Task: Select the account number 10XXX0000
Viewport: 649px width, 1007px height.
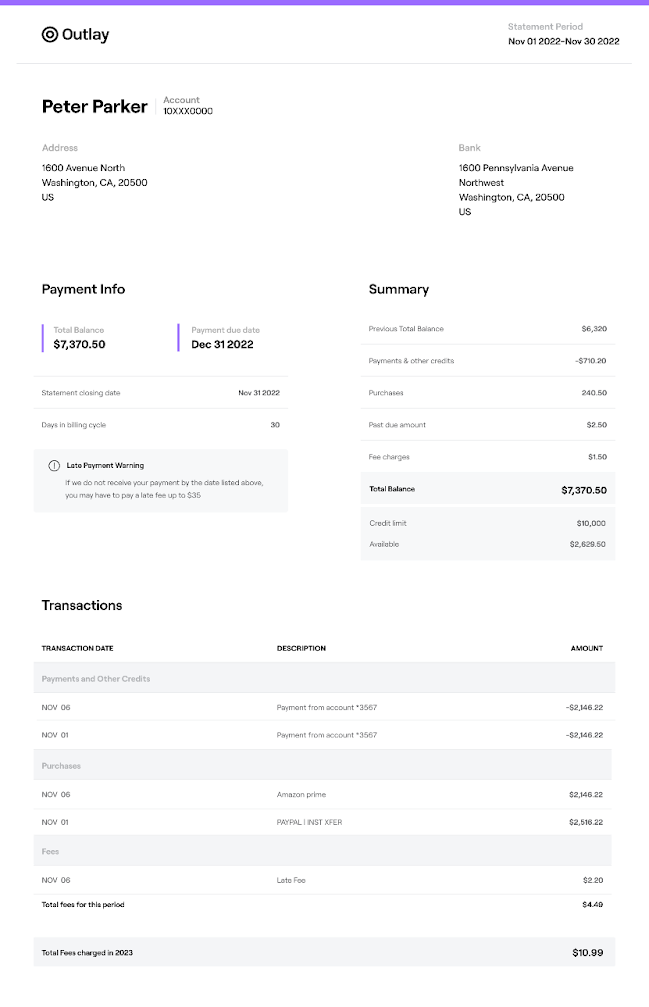Action: click(188, 111)
